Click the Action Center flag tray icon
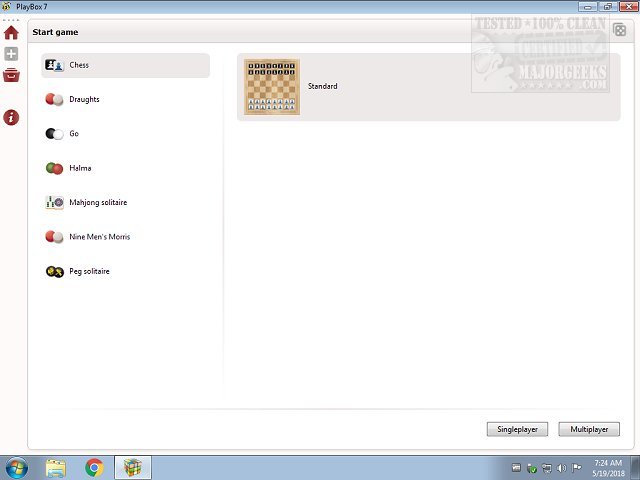Screen dimensions: 640x480 pyautogui.click(x=576, y=467)
